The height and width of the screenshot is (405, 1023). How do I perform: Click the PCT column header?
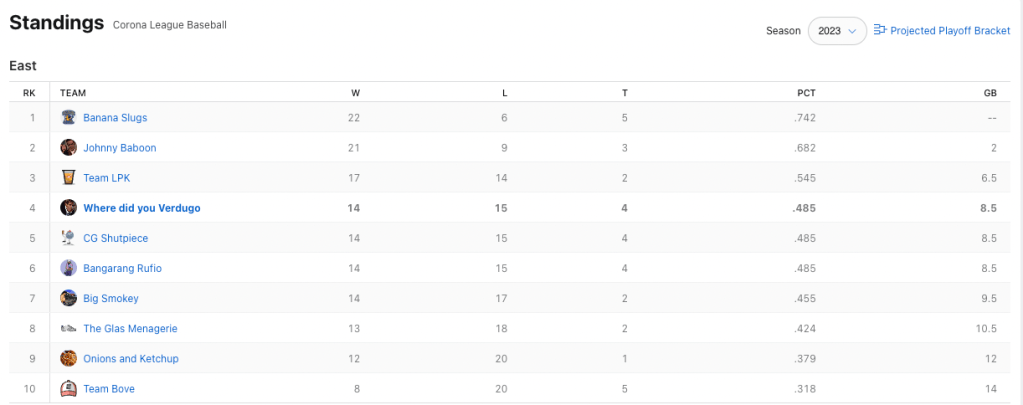click(x=806, y=93)
